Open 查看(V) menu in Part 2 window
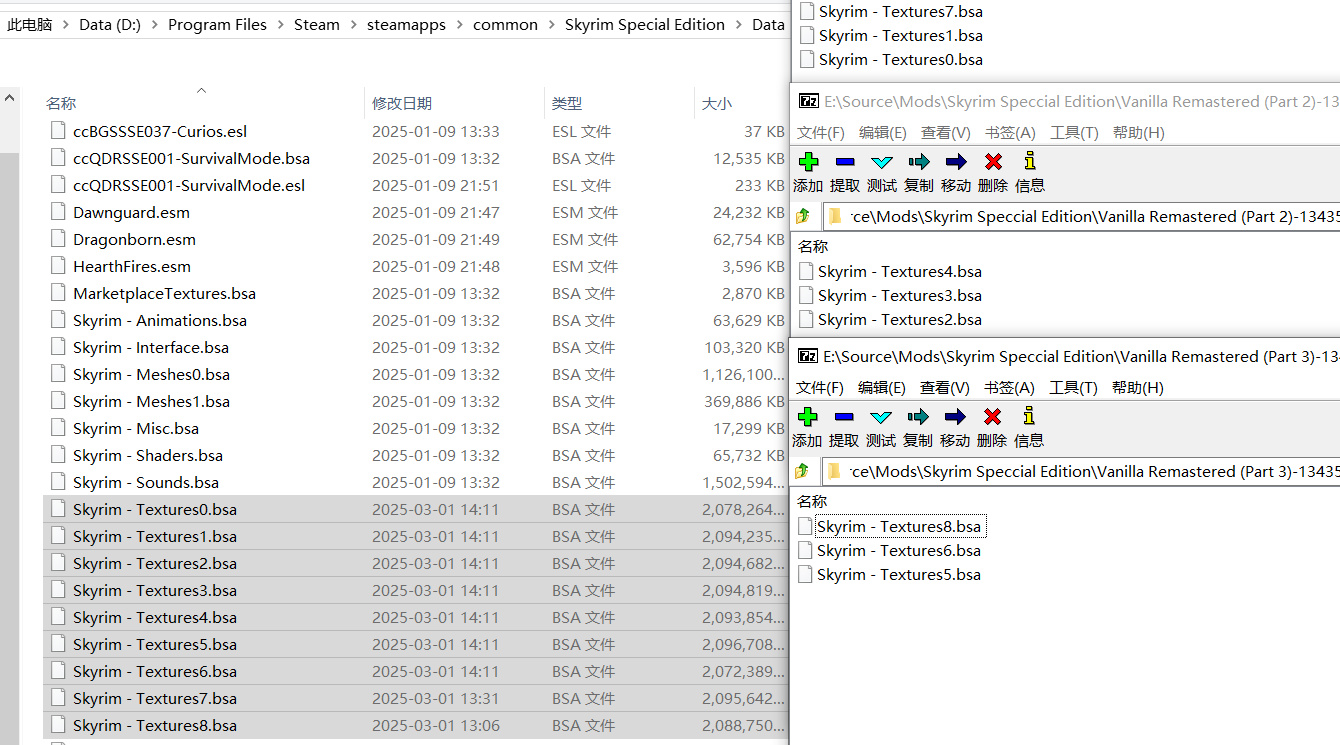Viewport: 1340px width, 745px height. click(x=946, y=132)
